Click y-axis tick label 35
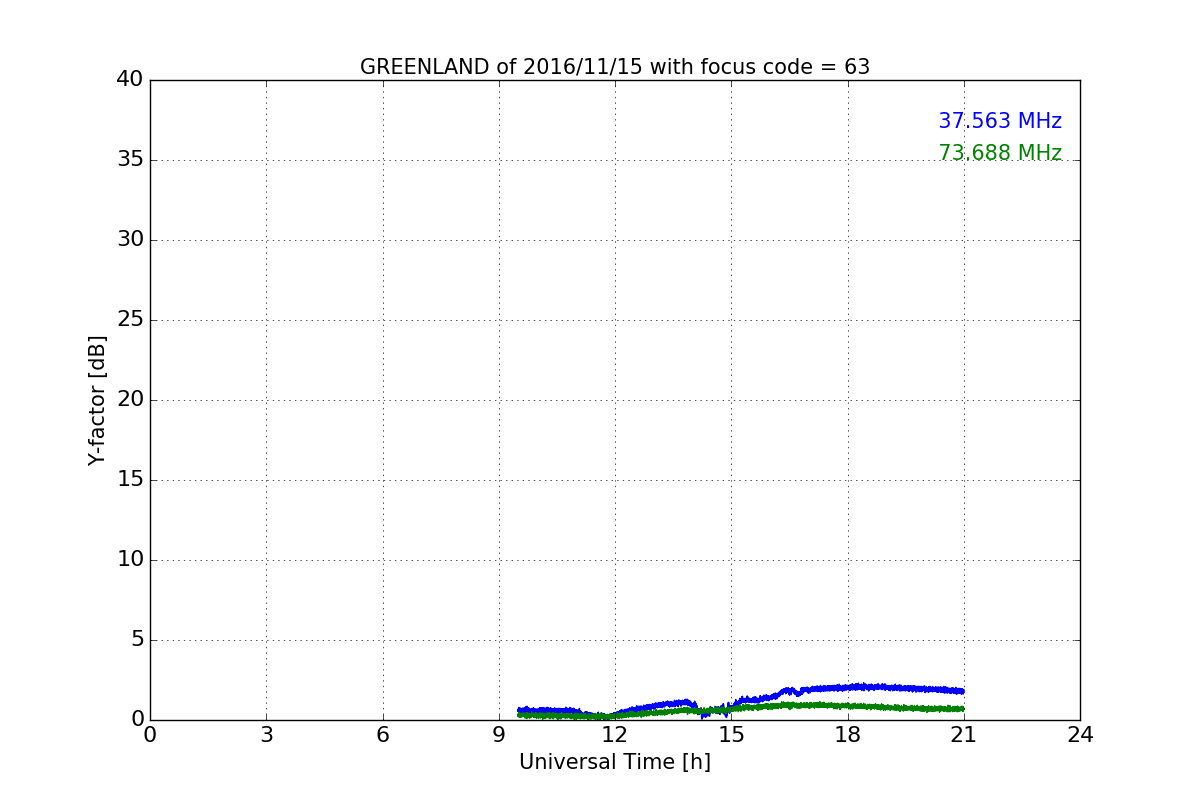 pos(130,160)
